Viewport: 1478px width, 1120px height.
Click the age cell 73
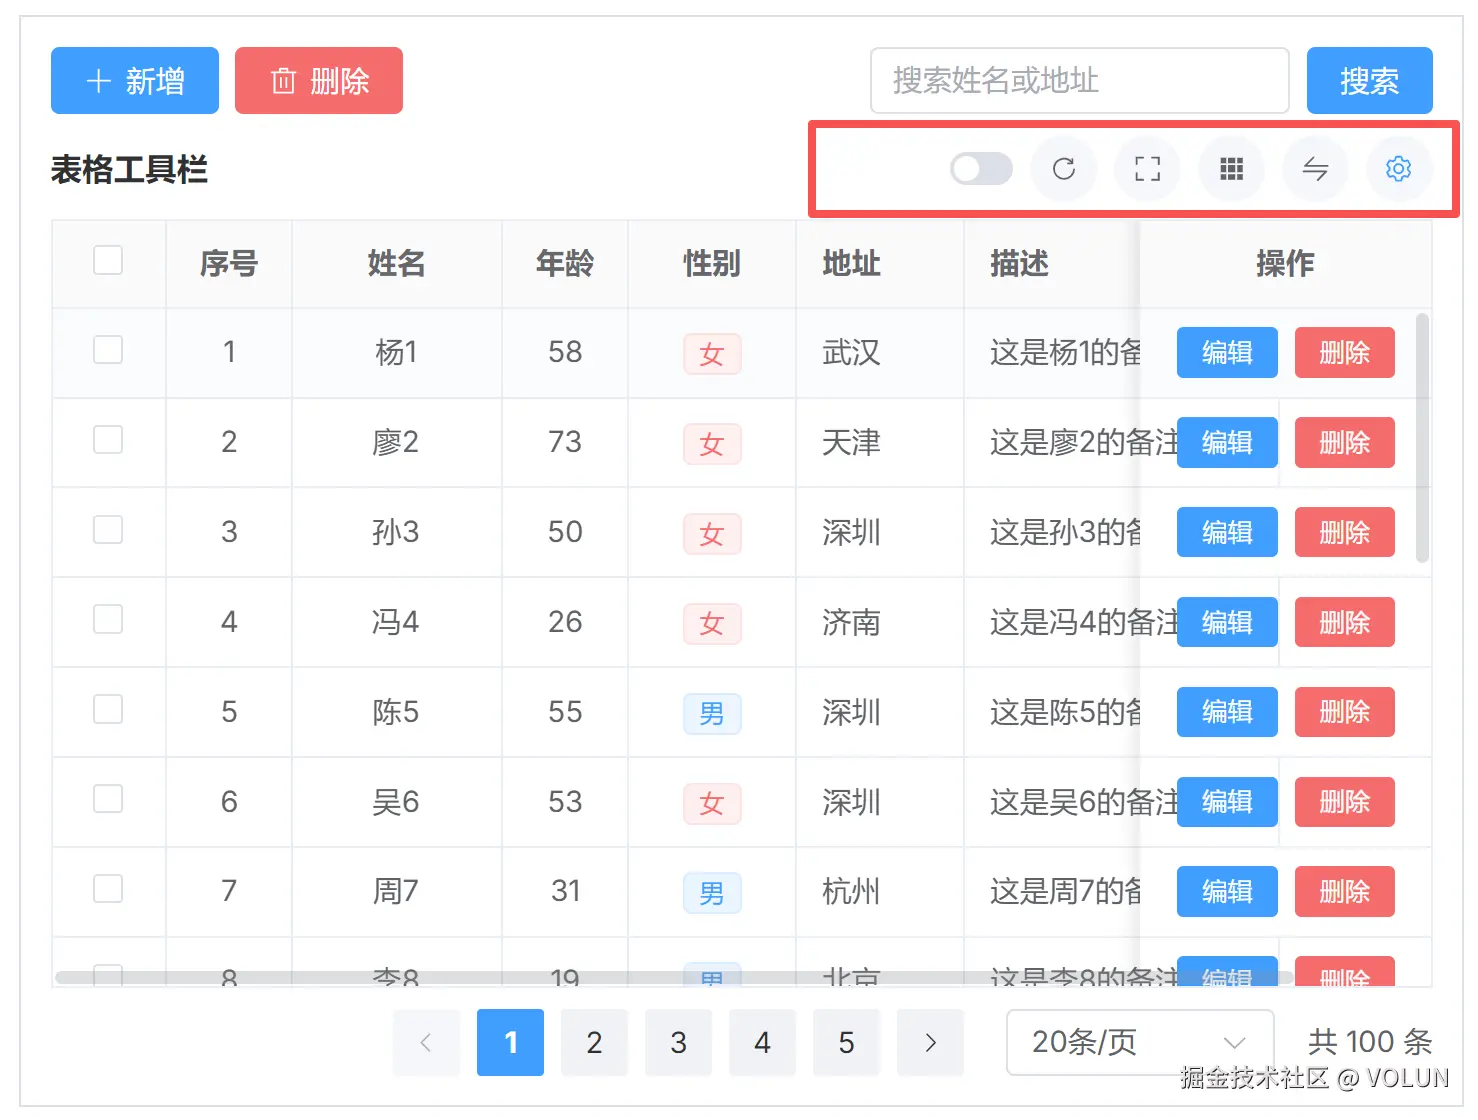(x=565, y=442)
